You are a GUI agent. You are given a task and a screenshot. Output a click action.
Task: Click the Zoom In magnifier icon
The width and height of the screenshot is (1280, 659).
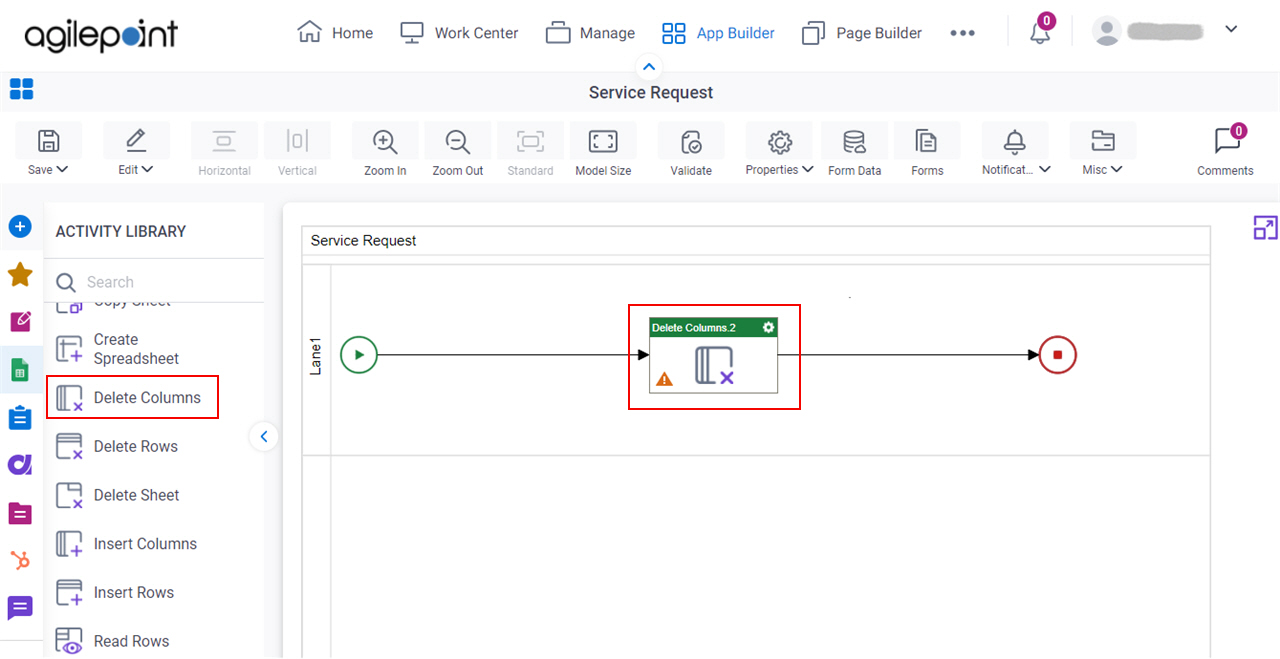coord(385,141)
